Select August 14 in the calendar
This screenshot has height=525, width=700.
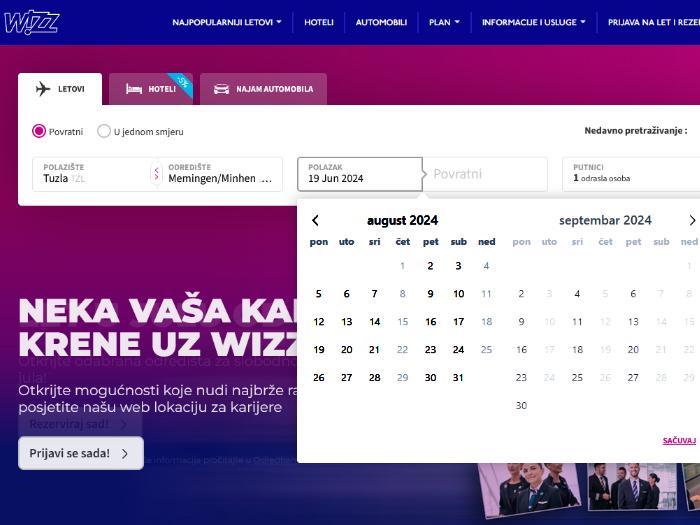(375, 322)
